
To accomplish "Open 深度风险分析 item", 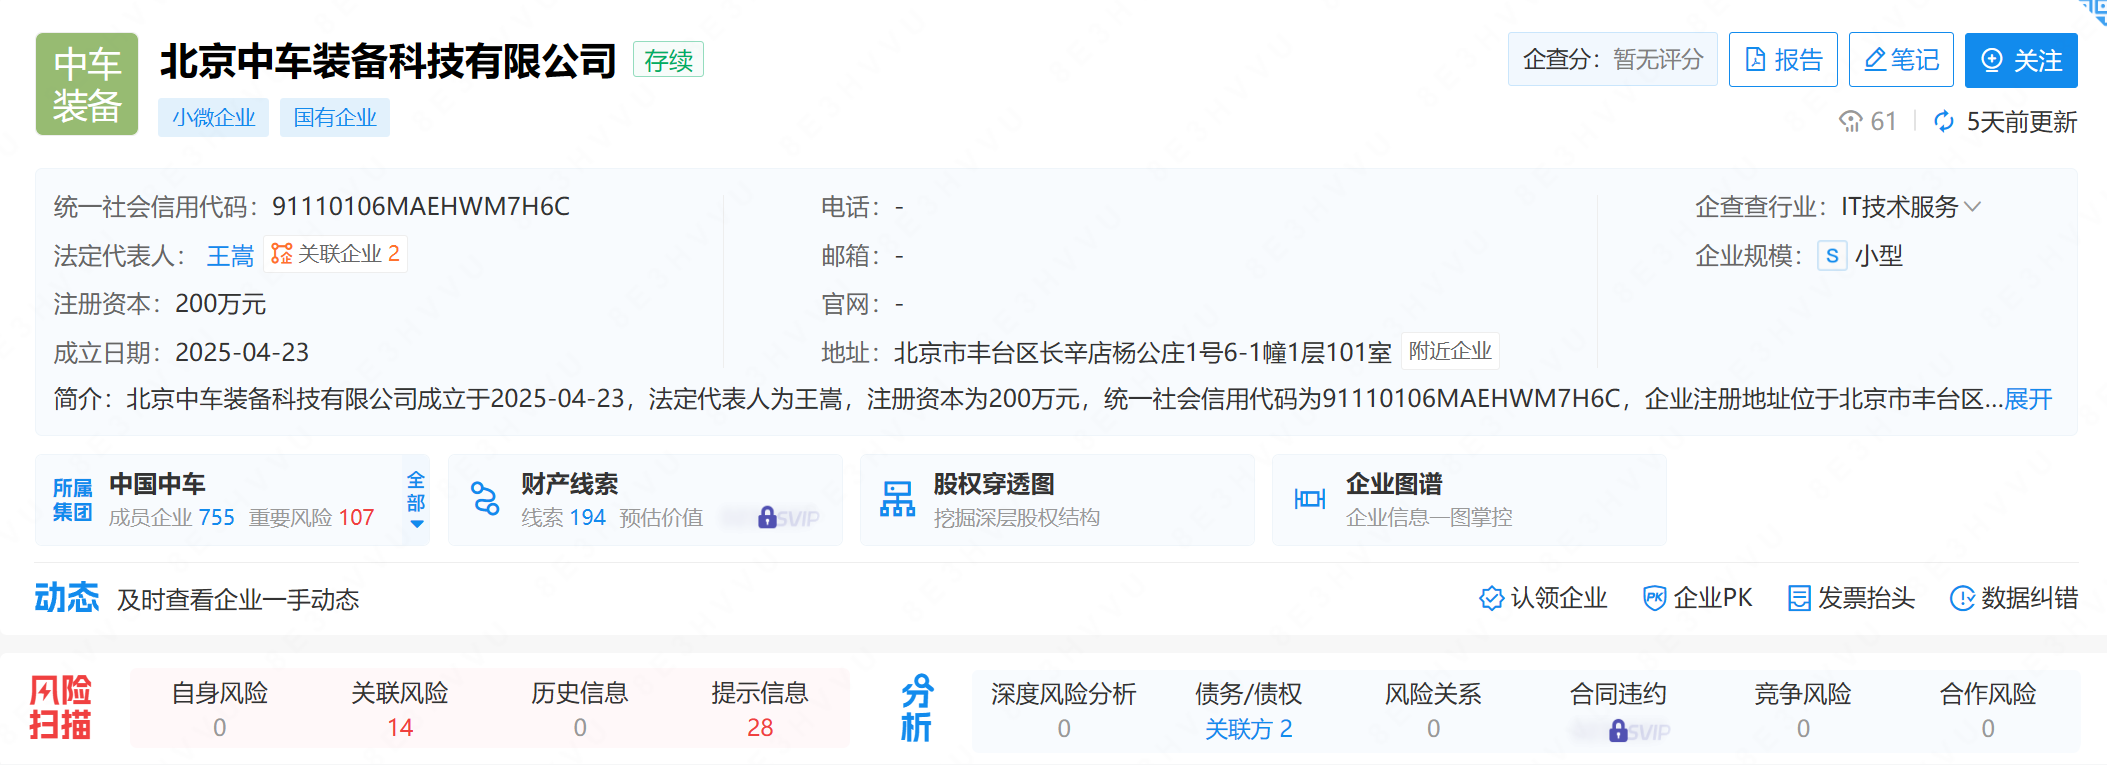I will click(x=1064, y=710).
